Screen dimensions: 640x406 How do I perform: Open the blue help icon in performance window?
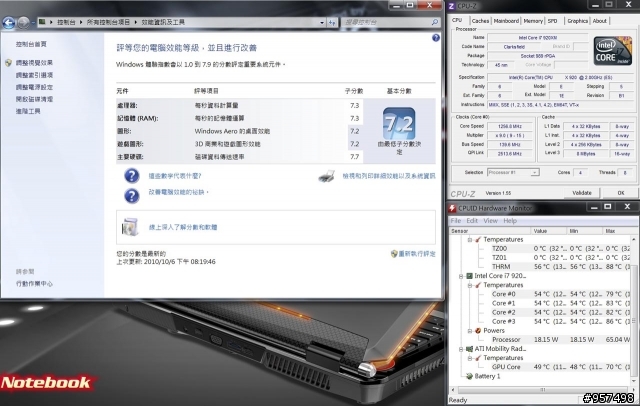coord(436,38)
